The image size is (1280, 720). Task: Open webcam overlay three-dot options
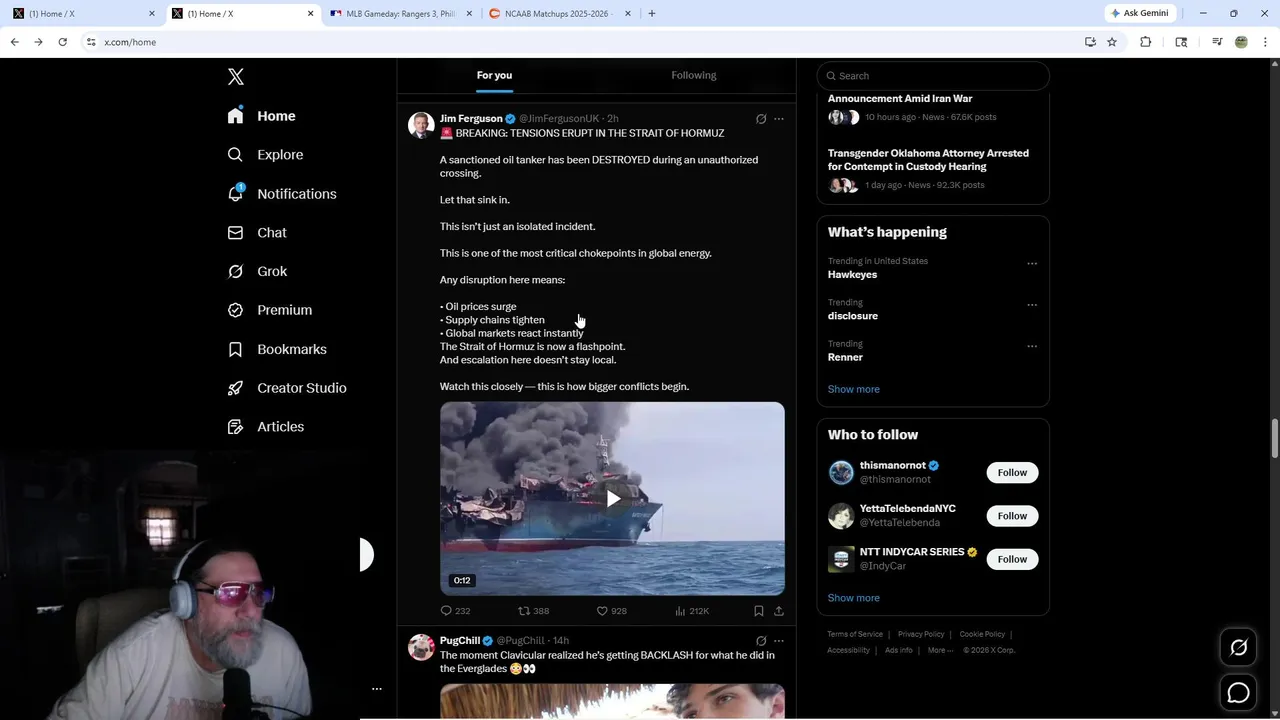tap(377, 689)
